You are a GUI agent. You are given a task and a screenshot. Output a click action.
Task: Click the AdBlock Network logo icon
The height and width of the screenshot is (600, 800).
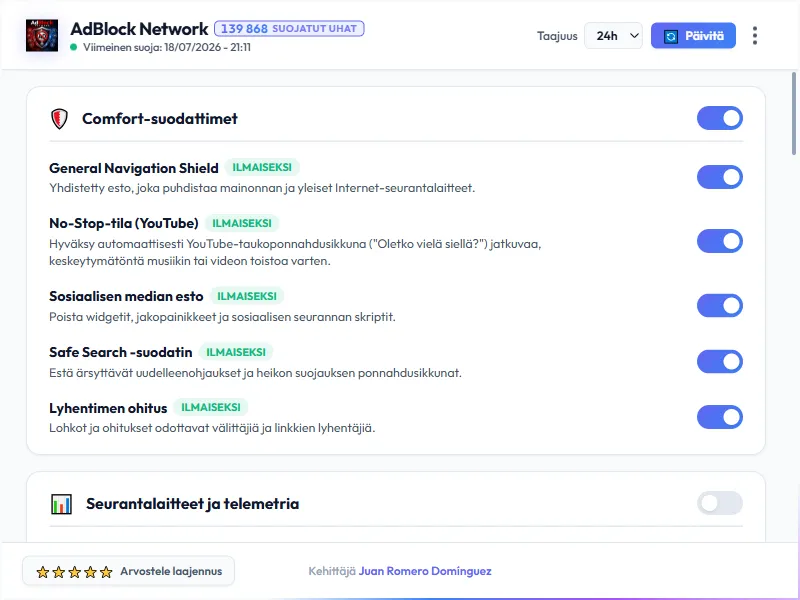(42, 36)
